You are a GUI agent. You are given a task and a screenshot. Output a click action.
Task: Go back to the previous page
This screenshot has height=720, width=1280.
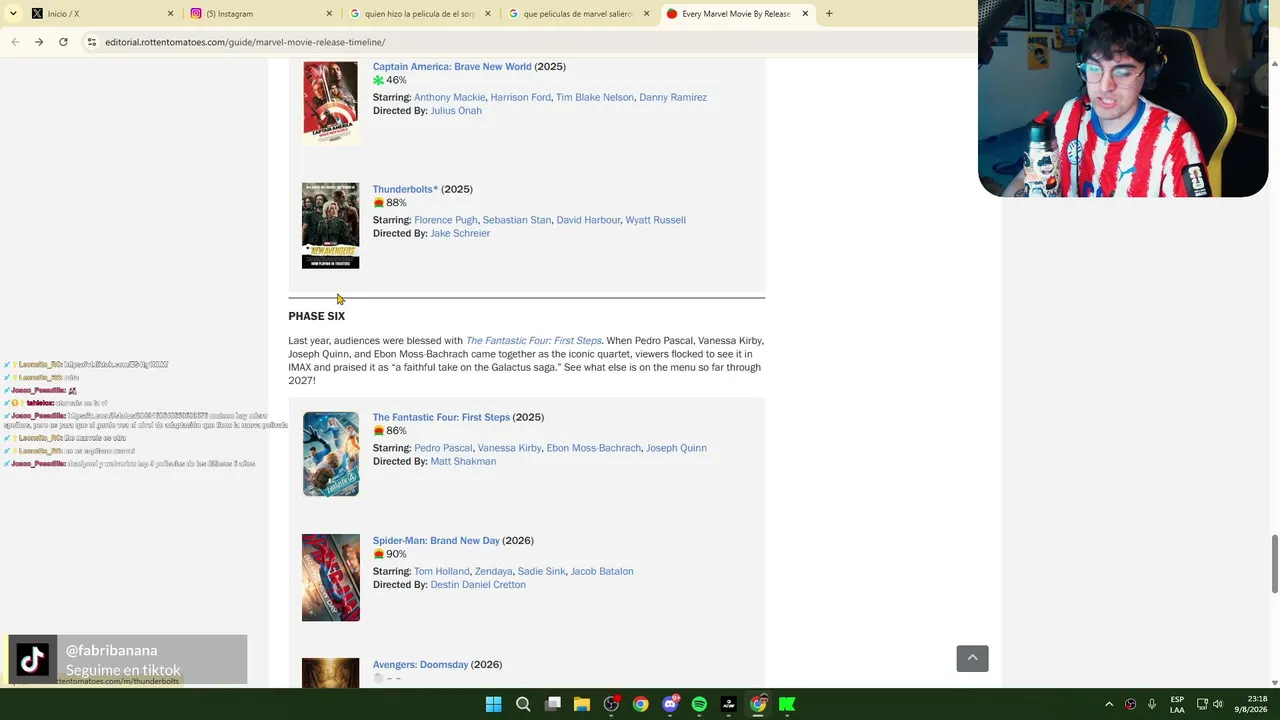click(15, 42)
